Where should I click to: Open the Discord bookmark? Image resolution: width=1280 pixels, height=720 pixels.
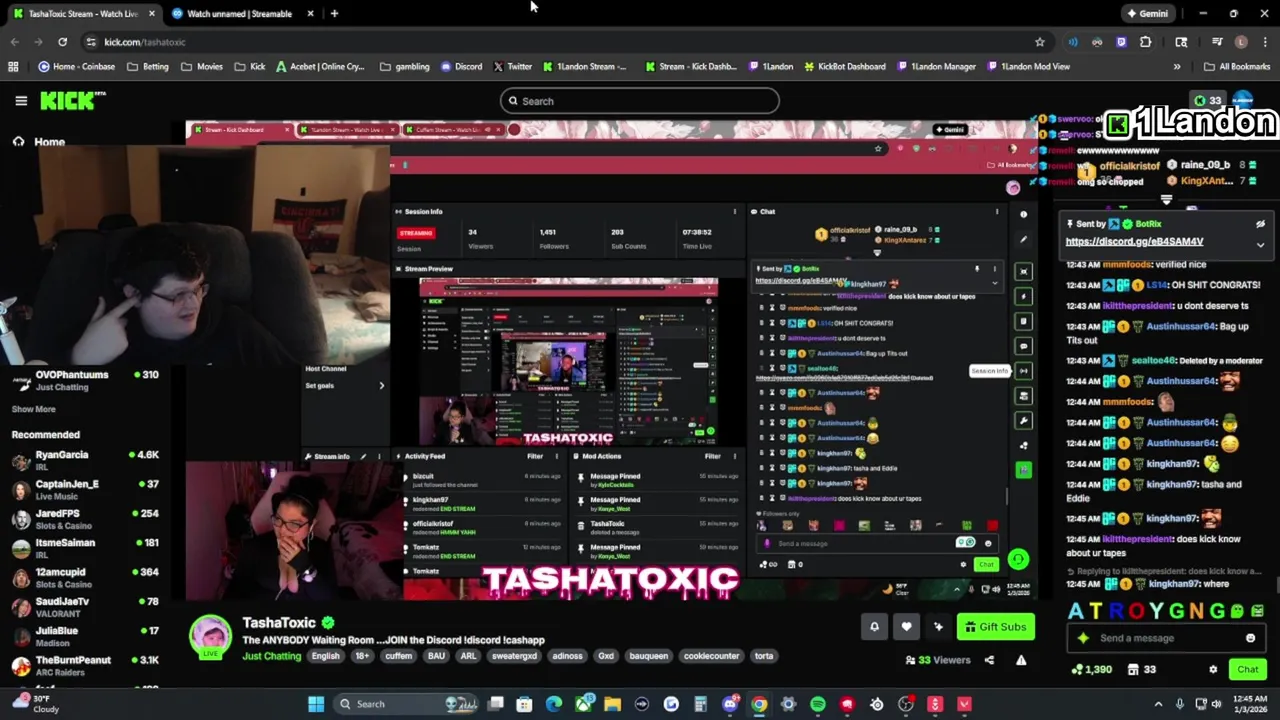[460, 67]
